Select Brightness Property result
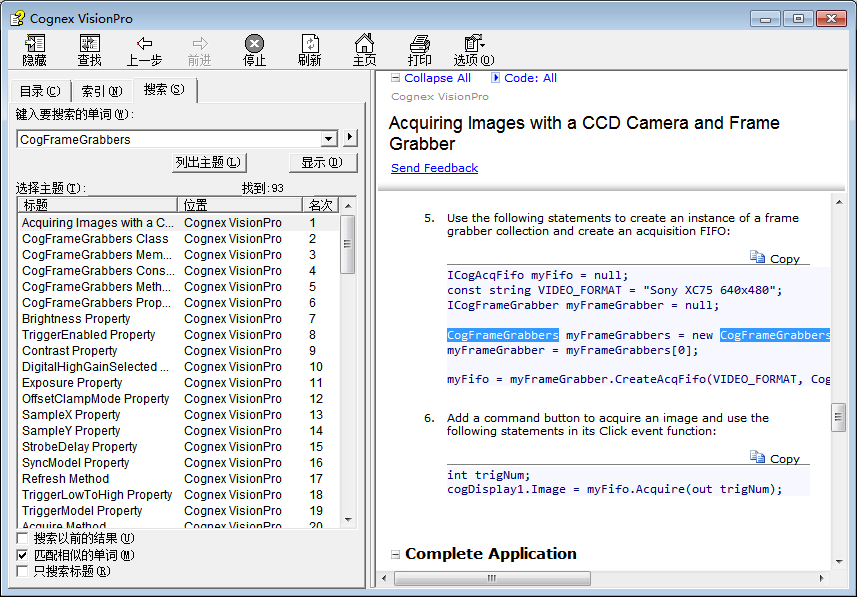The image size is (857, 597). 178,319
